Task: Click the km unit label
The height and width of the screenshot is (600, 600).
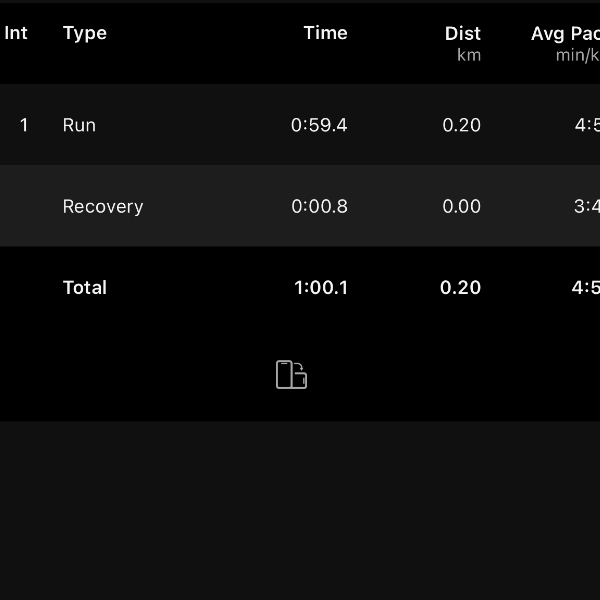Action: 469,55
